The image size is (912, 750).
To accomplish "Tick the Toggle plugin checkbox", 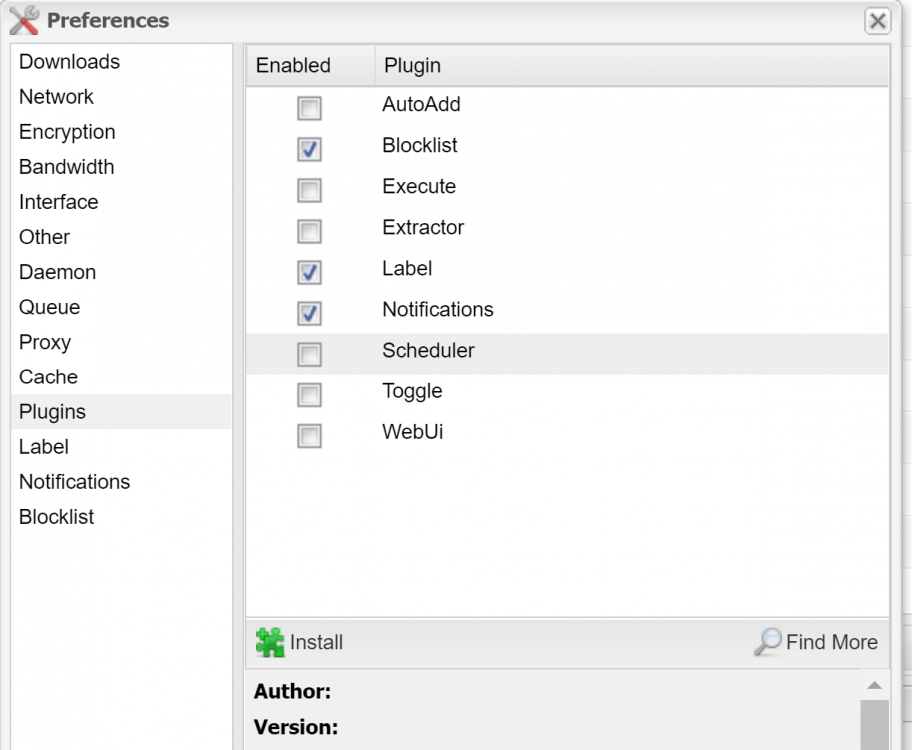I will point(309,394).
